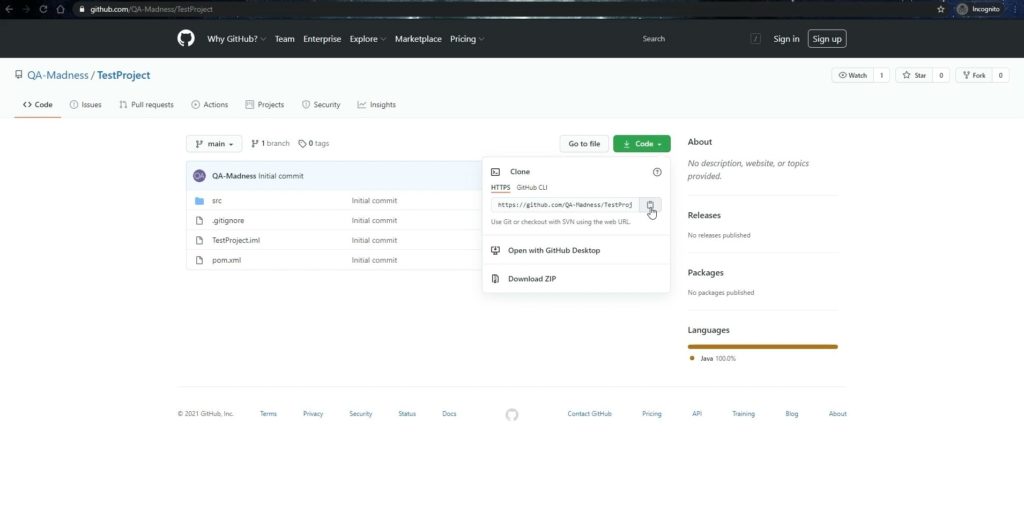Open the src folder name
The image size is (1024, 506).
pyautogui.click(x=217, y=200)
